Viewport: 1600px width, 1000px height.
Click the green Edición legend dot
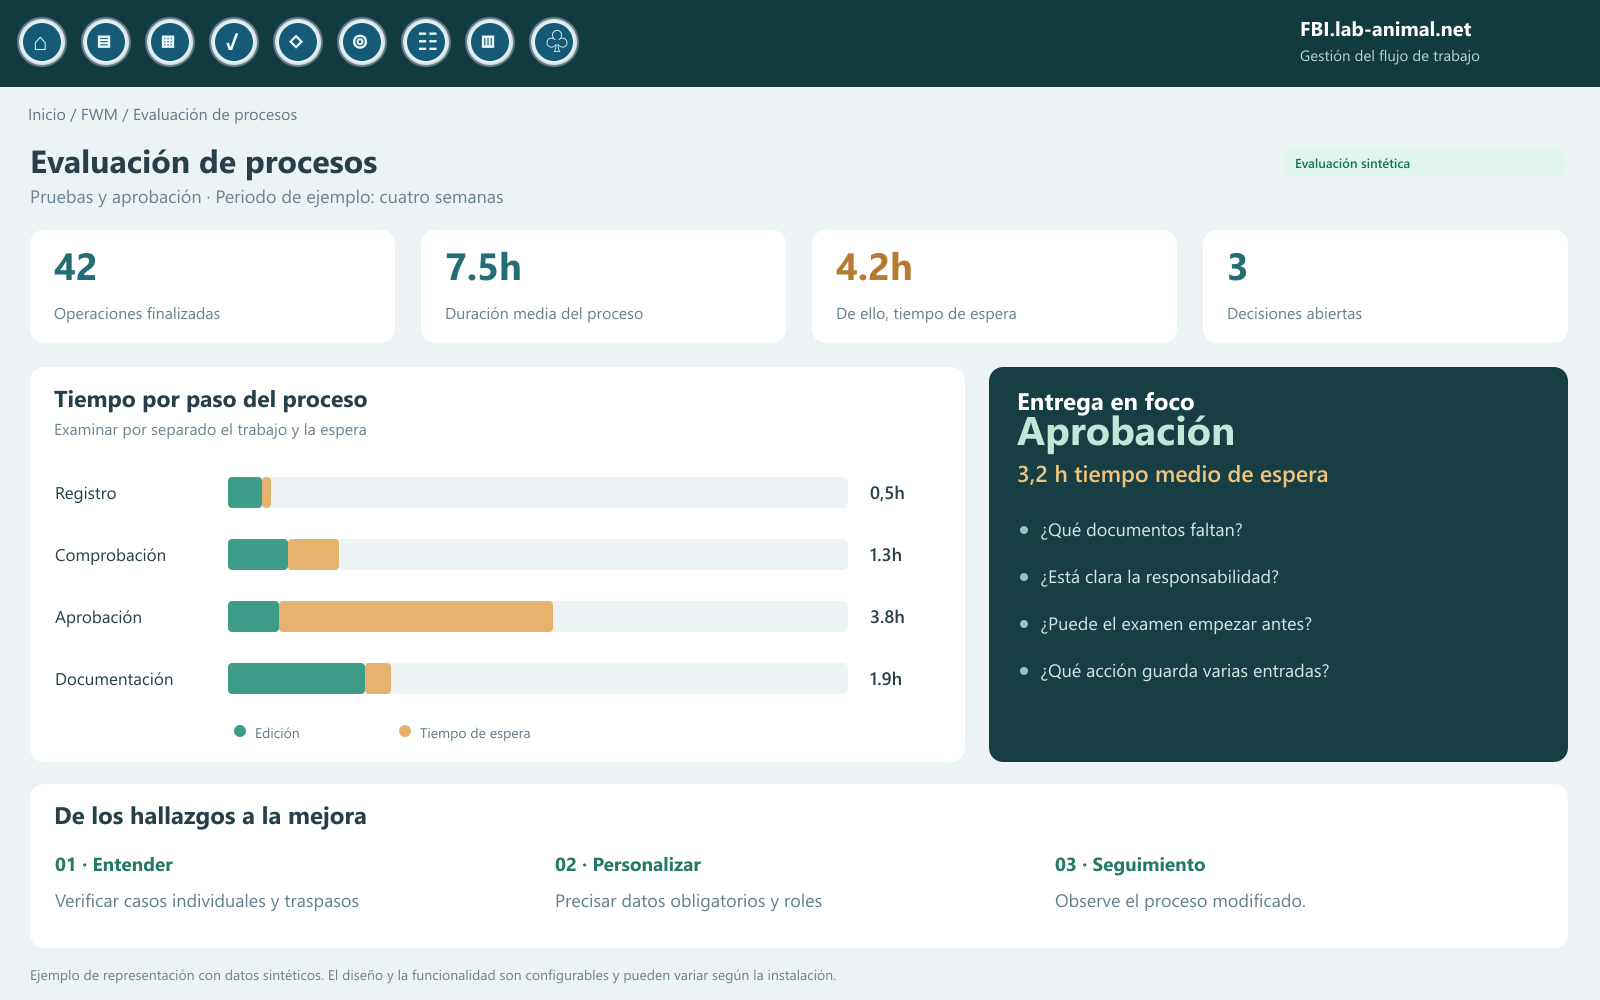click(240, 731)
